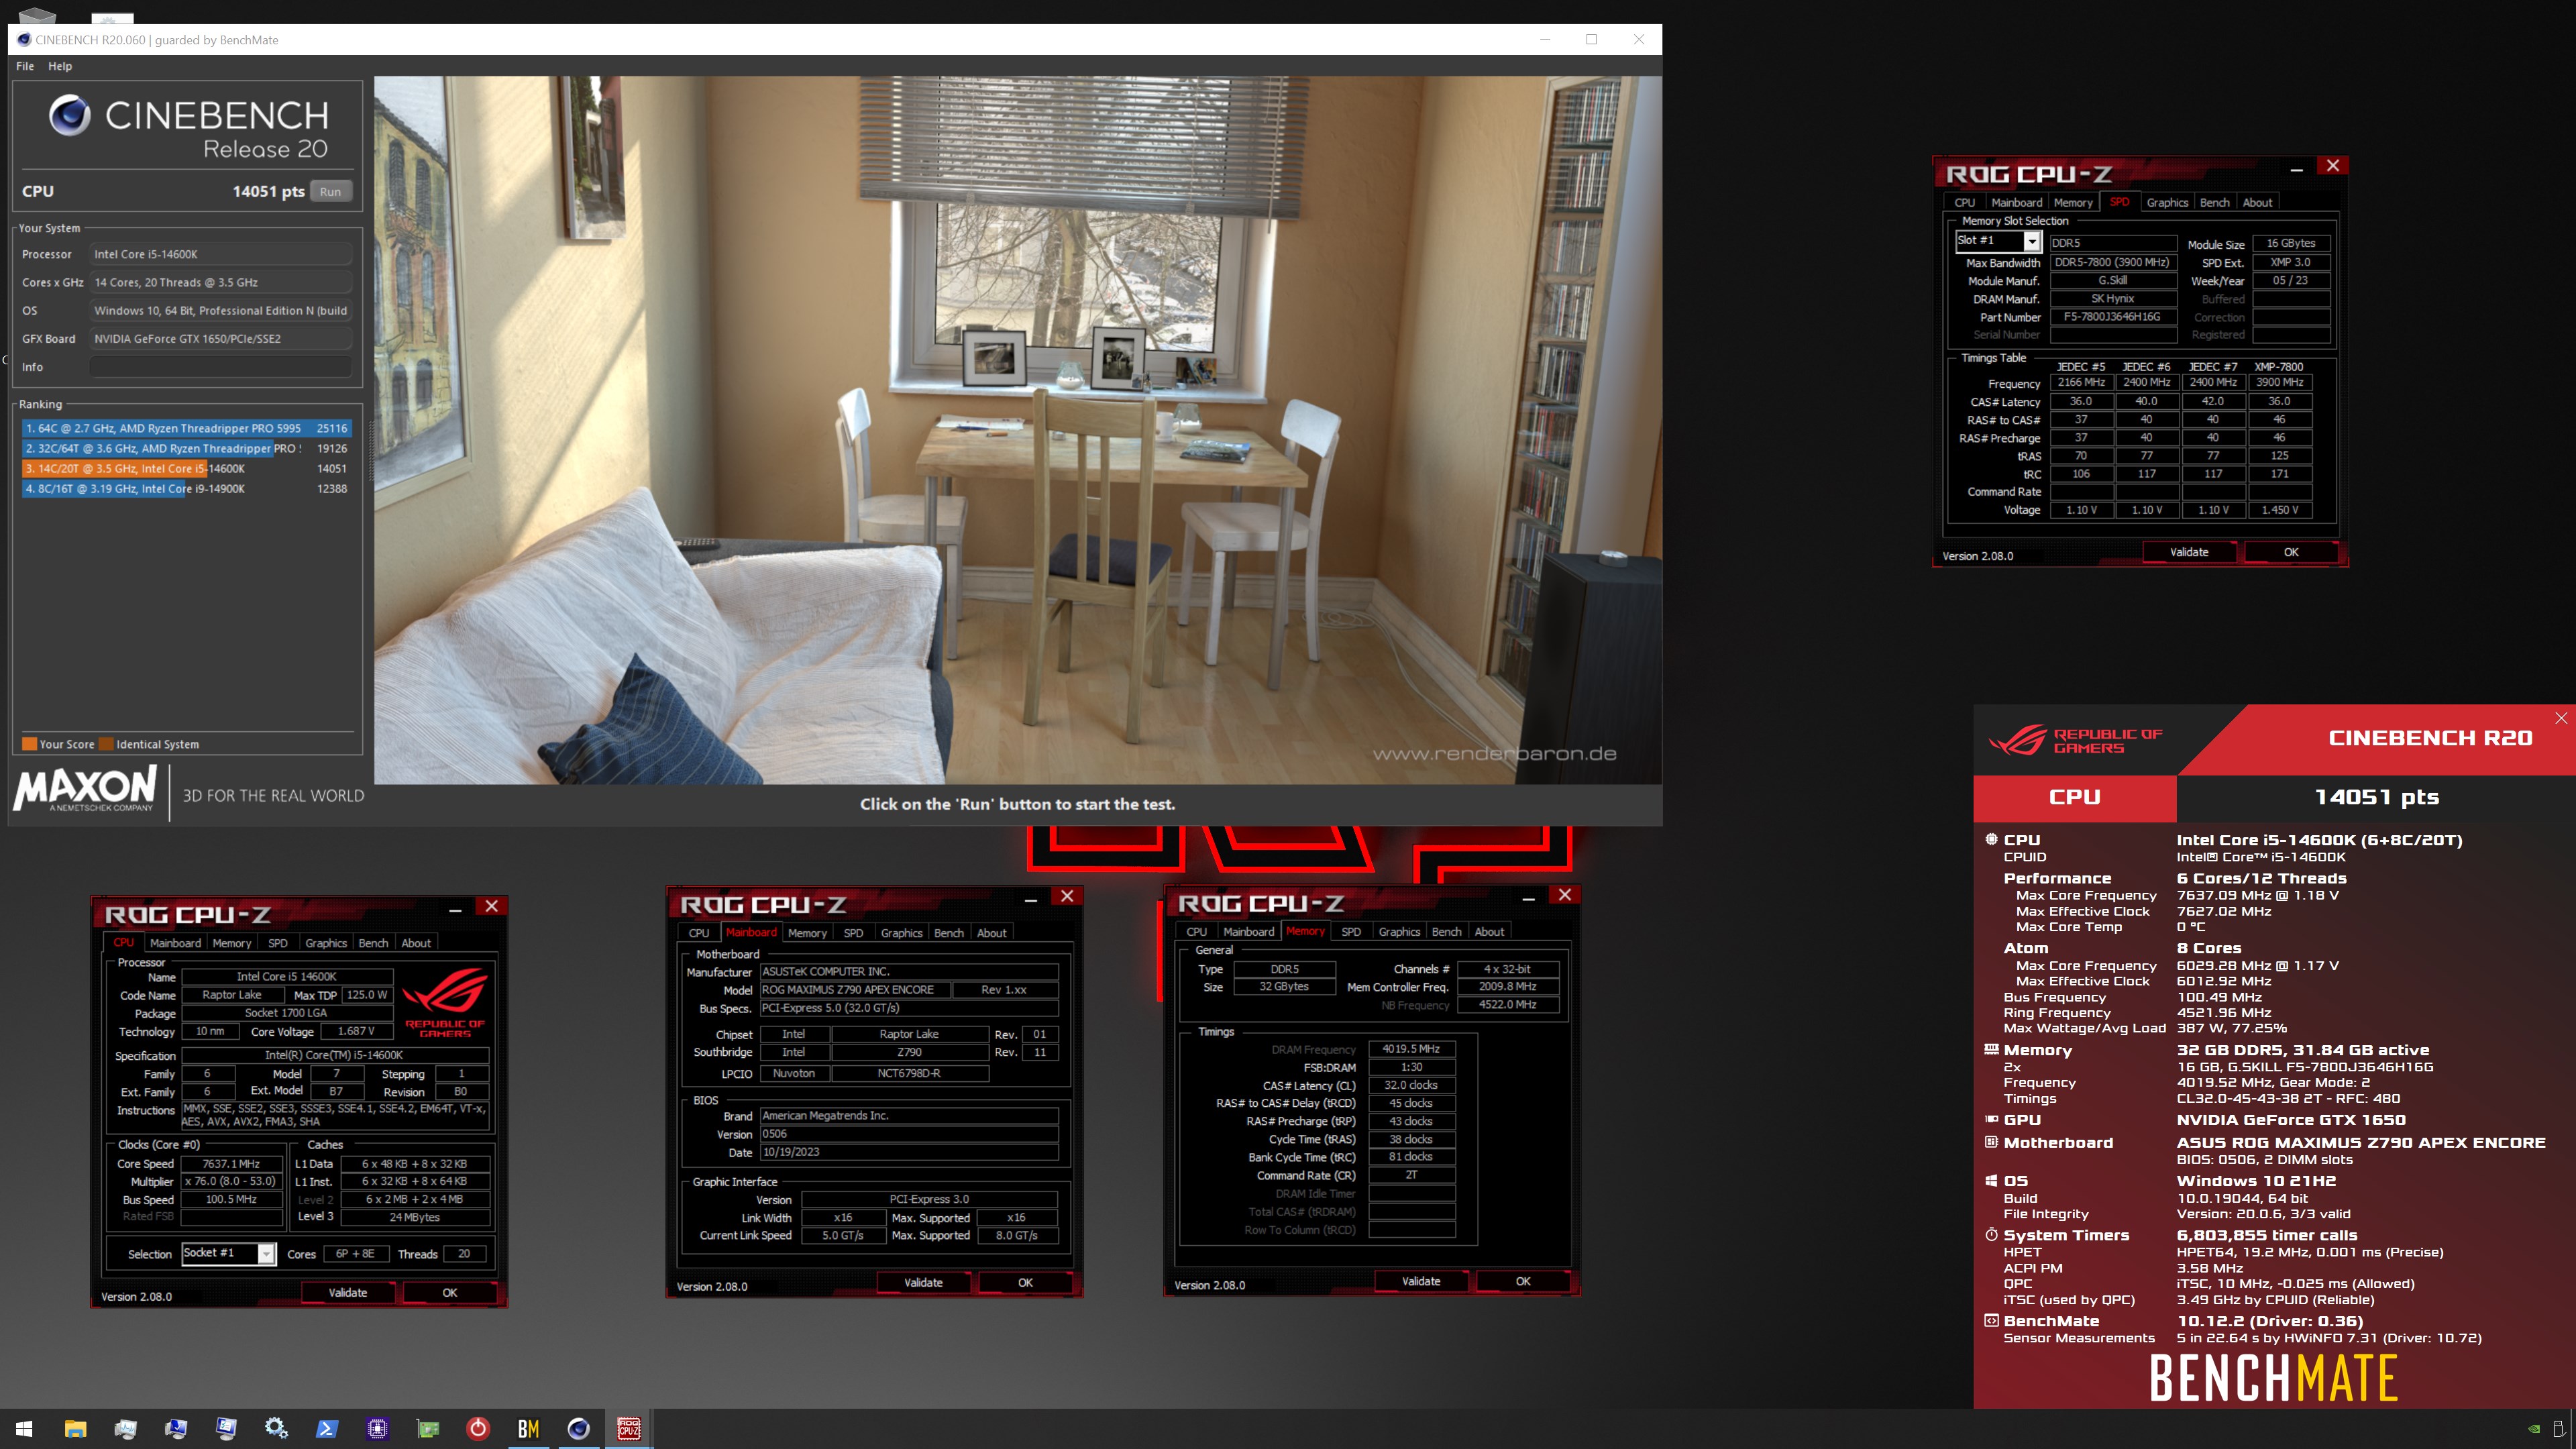Select ranking row Intel Core i5-14600K 14051
Screen dimensions: 2576x1449
(186, 468)
